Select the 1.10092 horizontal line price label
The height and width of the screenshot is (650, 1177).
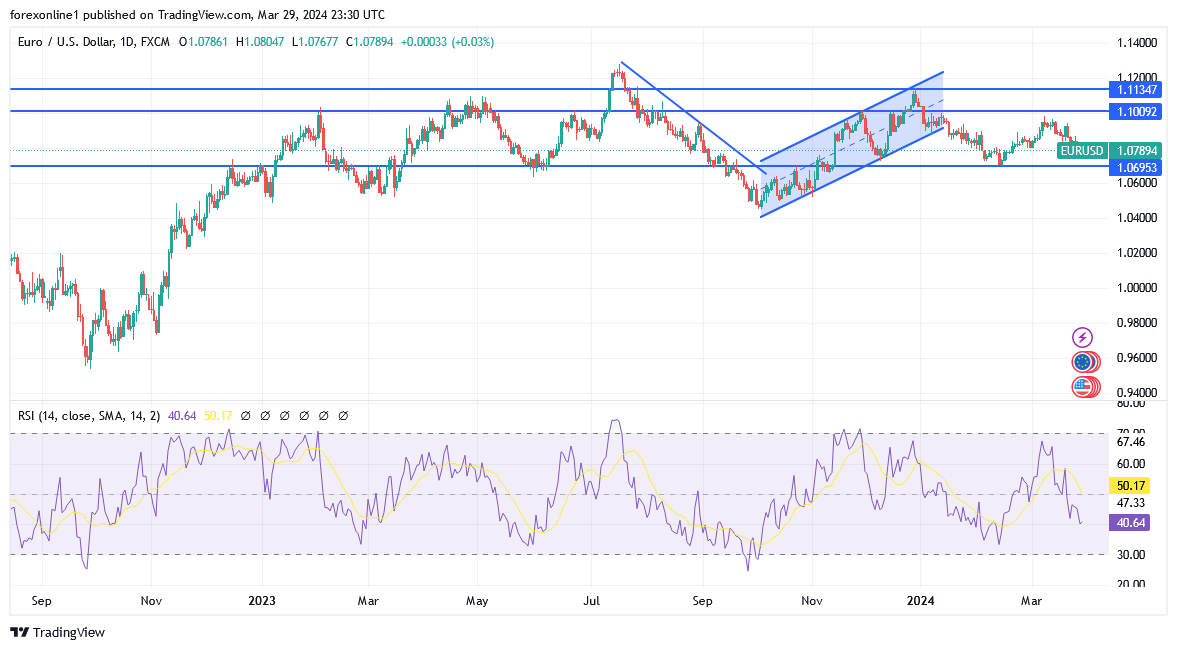coord(1135,112)
